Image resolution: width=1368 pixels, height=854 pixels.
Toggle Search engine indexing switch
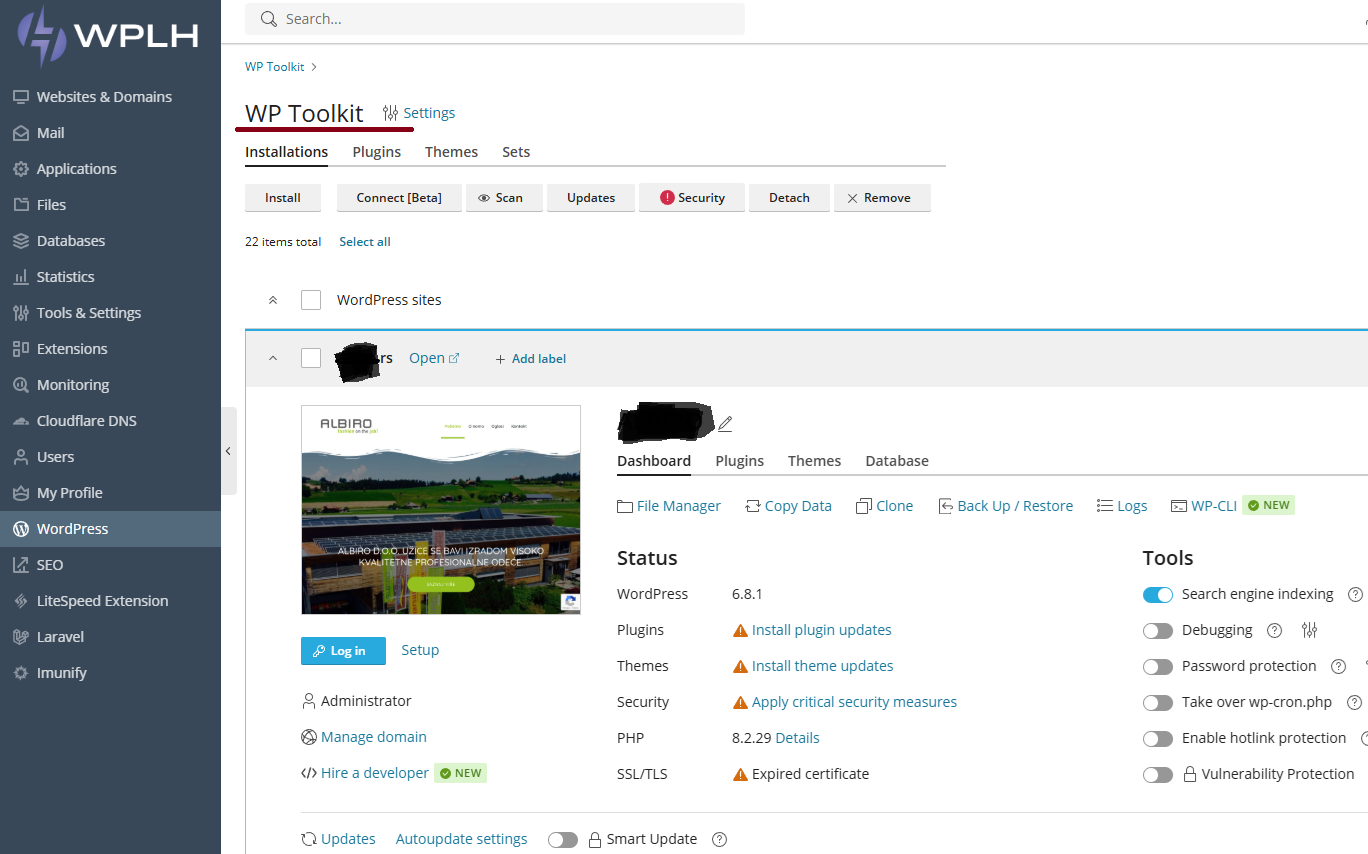(x=1158, y=595)
